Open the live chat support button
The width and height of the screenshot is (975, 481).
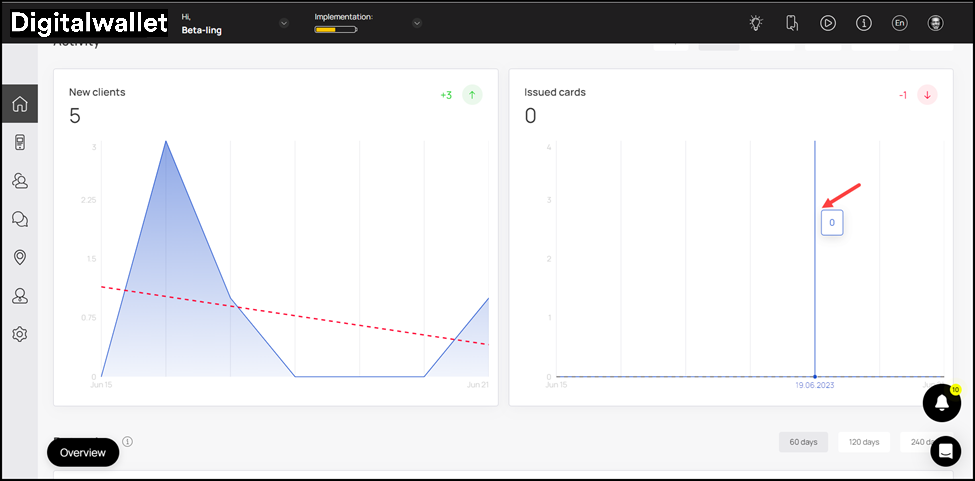pyautogui.click(x=945, y=451)
